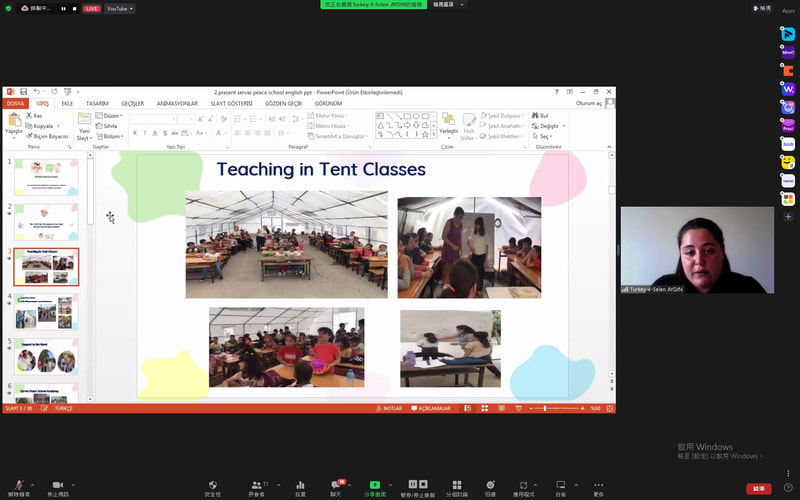
Task: Click Kes (cut) scissors icon
Action: (x=29, y=116)
